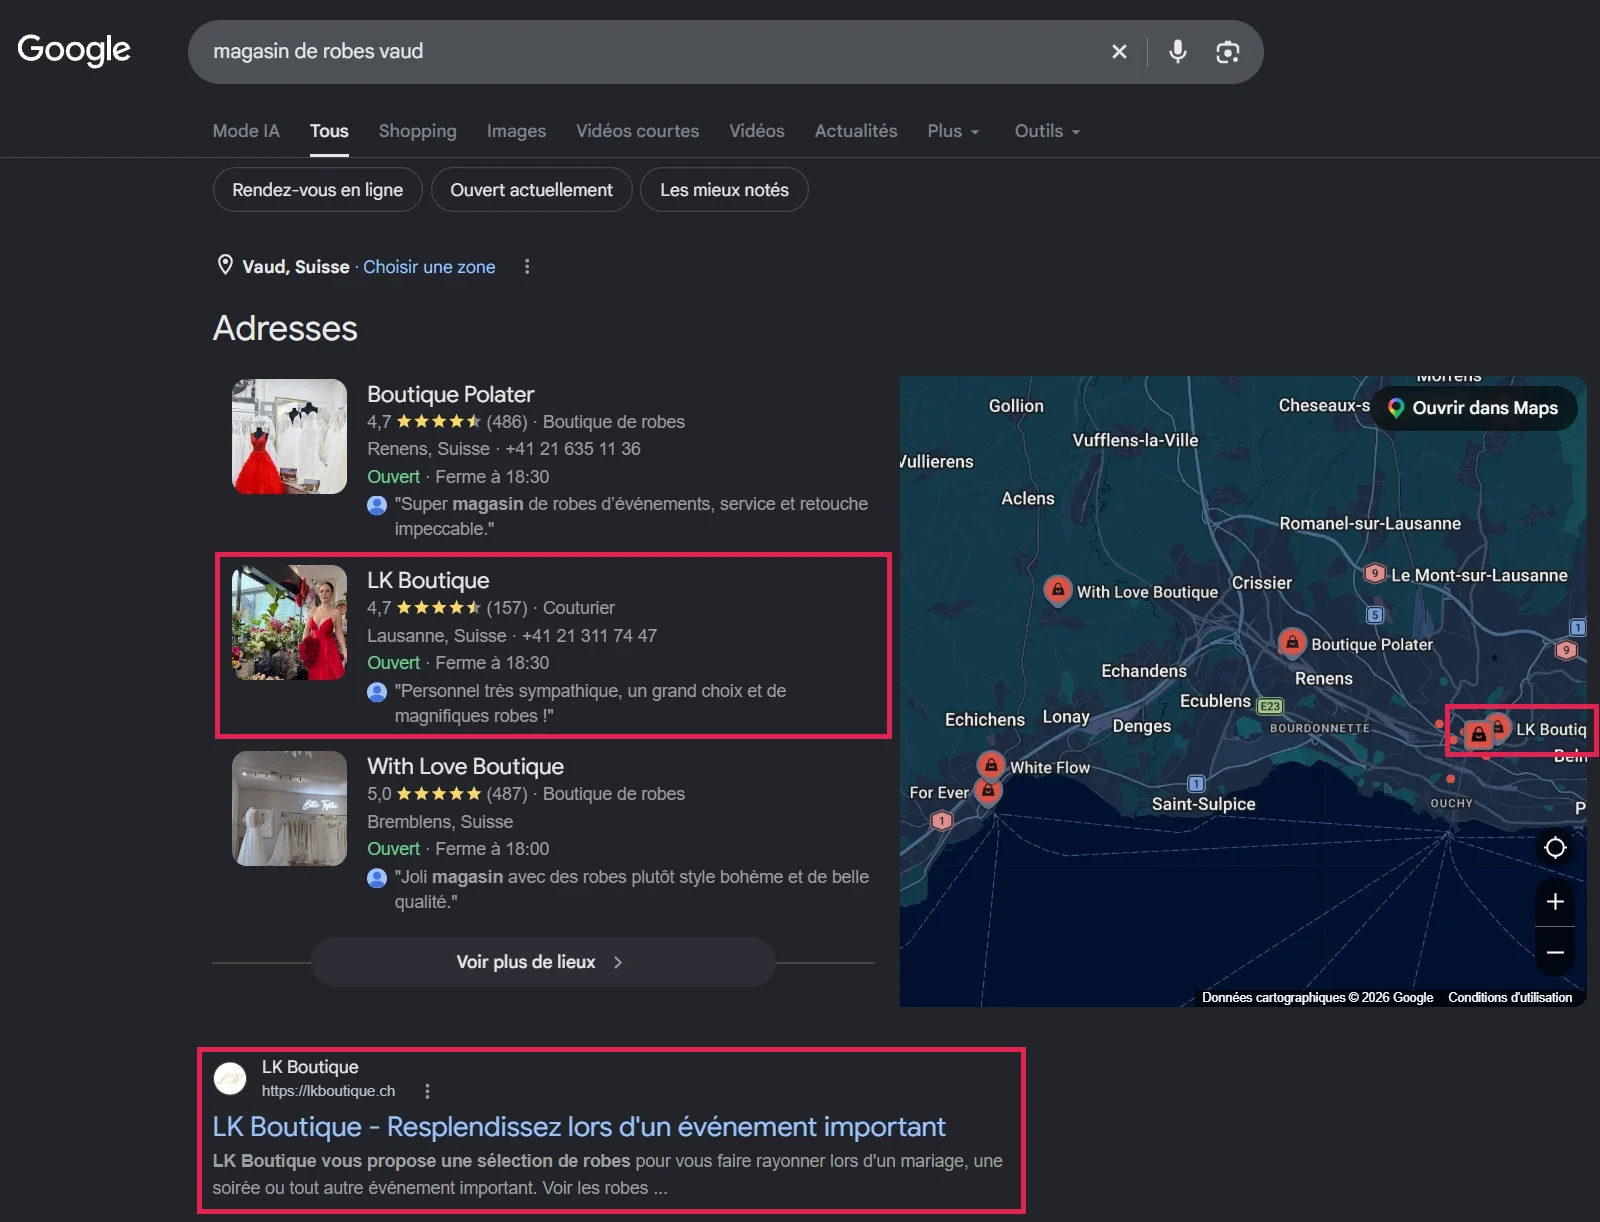
Task: Expand the Plus dropdown in search tabs
Action: 953,131
